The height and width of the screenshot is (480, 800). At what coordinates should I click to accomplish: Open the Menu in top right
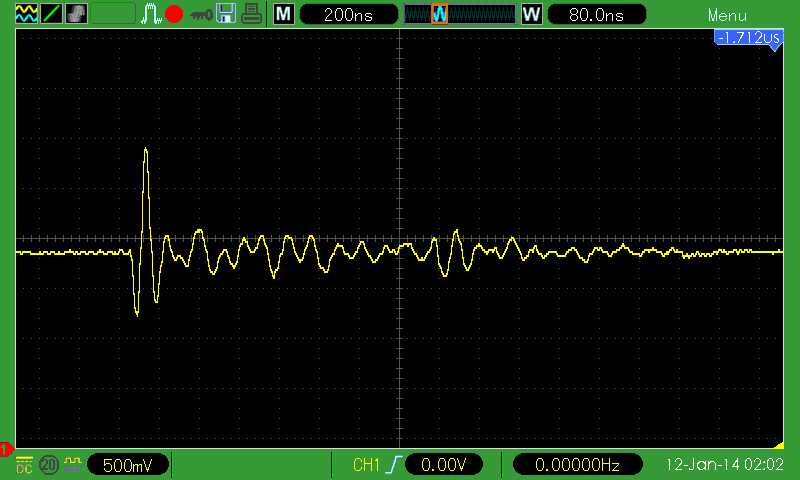[x=727, y=16]
